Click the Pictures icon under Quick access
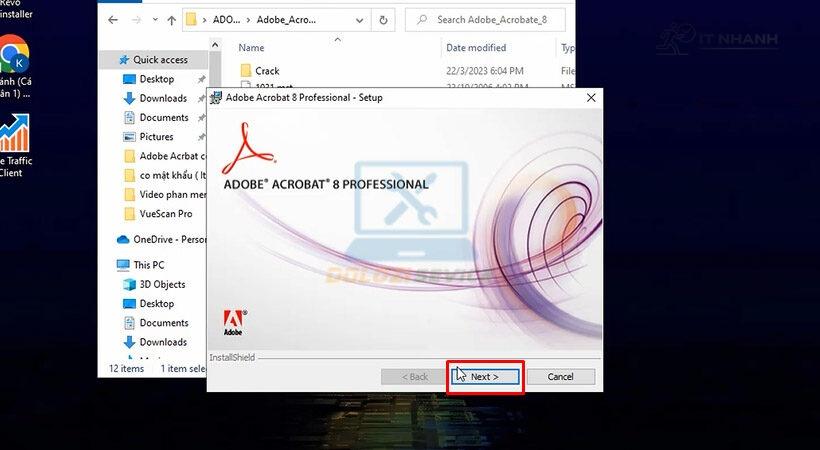Screen dimensions: 820x450 [x=129, y=137]
